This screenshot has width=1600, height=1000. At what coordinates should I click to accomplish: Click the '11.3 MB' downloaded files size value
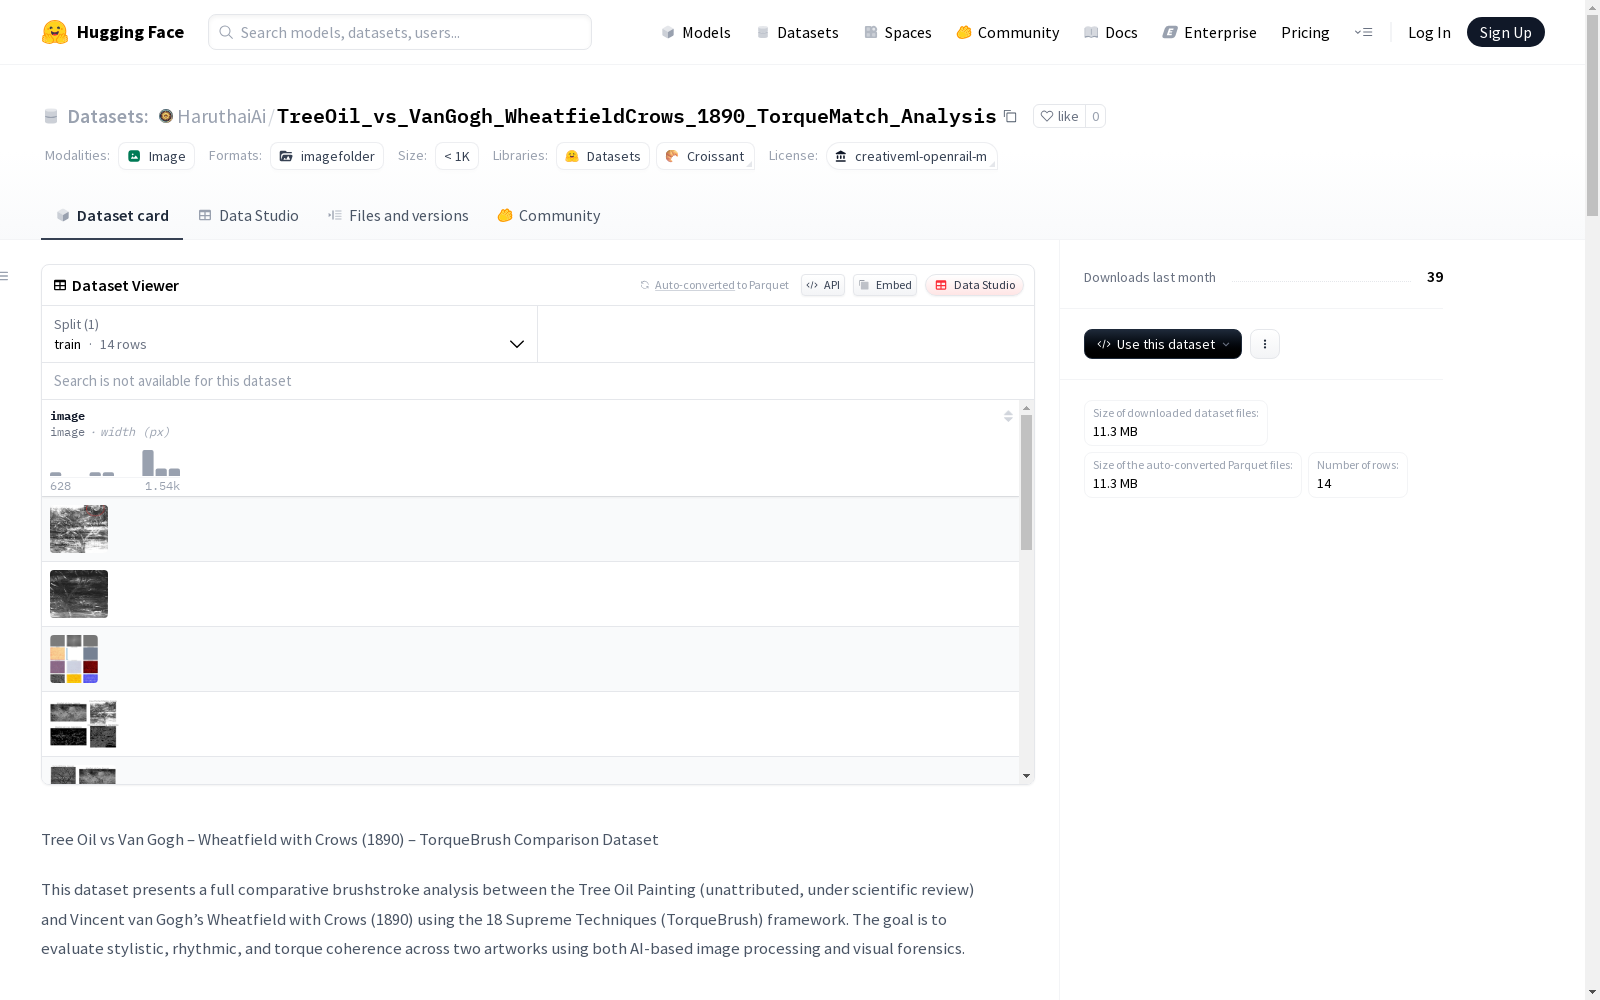[1115, 432]
